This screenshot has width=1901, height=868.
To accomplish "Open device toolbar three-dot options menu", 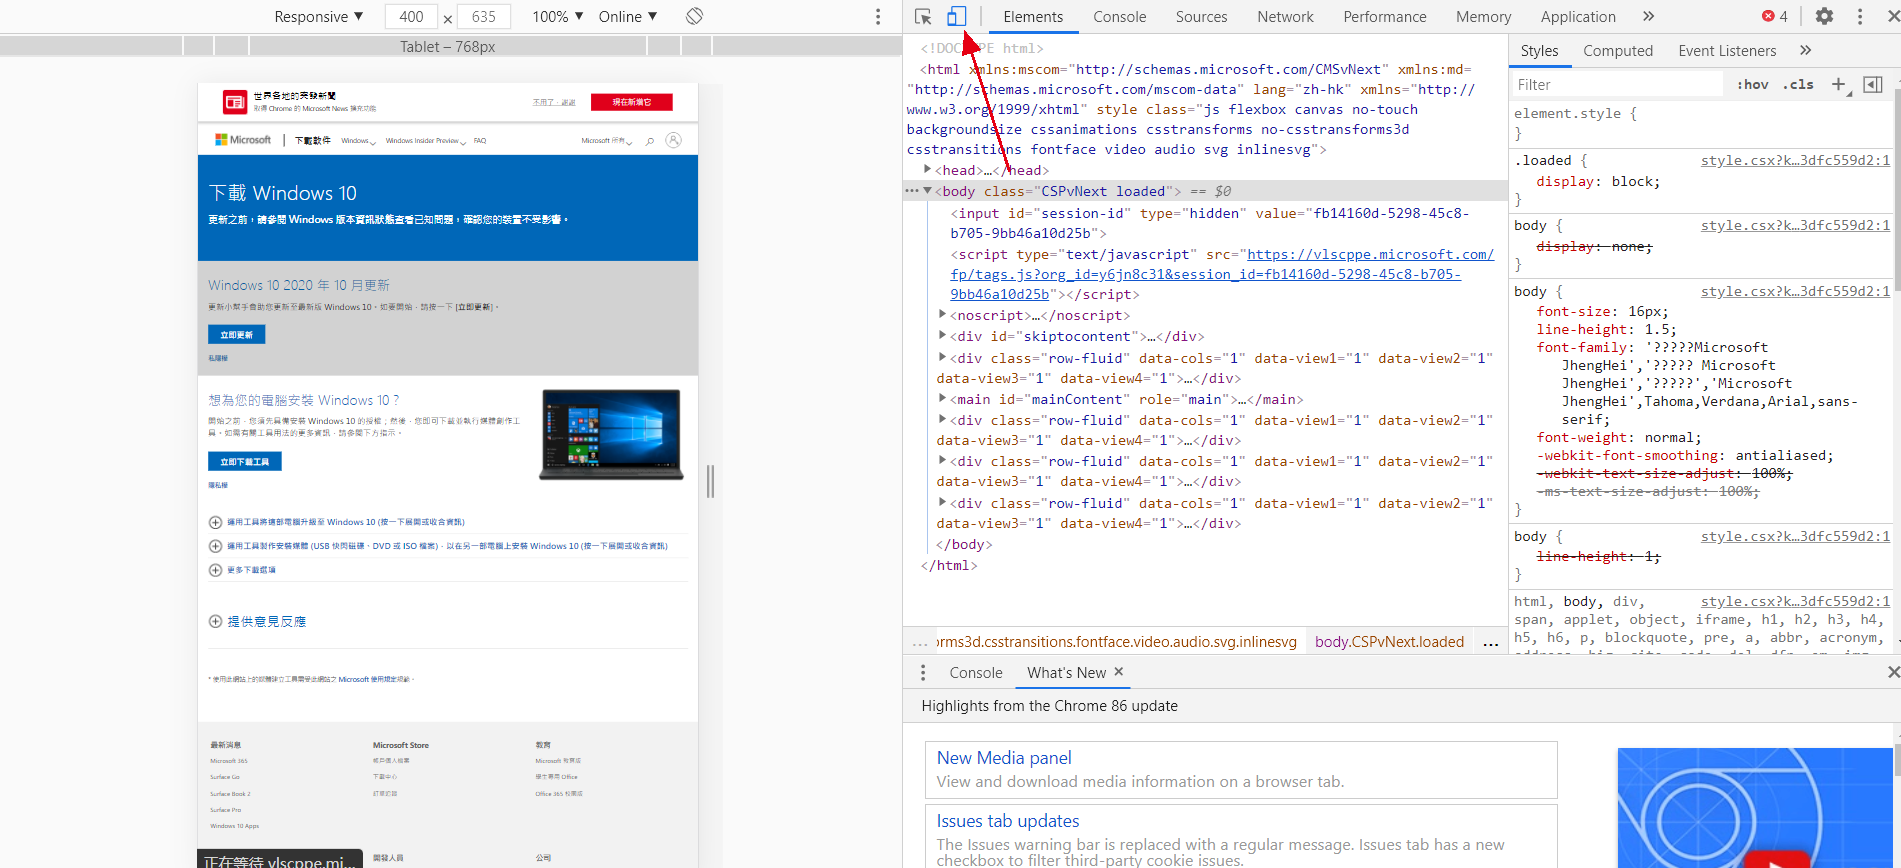I will (x=878, y=16).
